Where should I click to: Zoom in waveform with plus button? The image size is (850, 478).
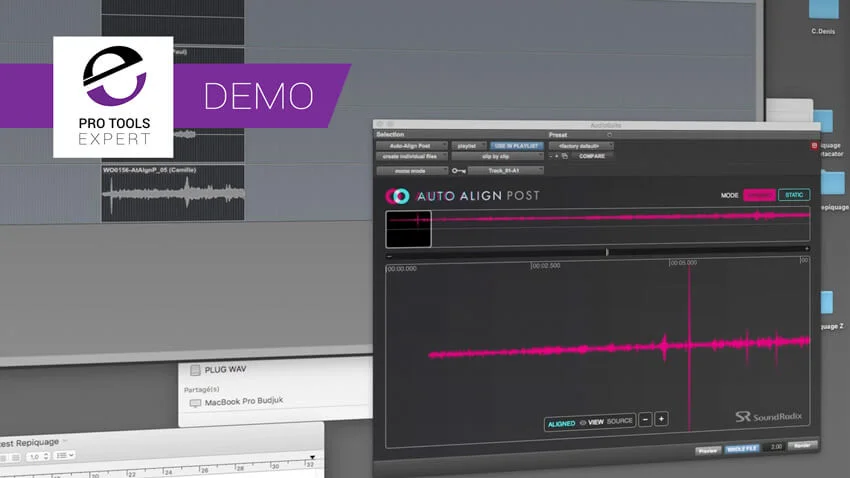point(661,419)
